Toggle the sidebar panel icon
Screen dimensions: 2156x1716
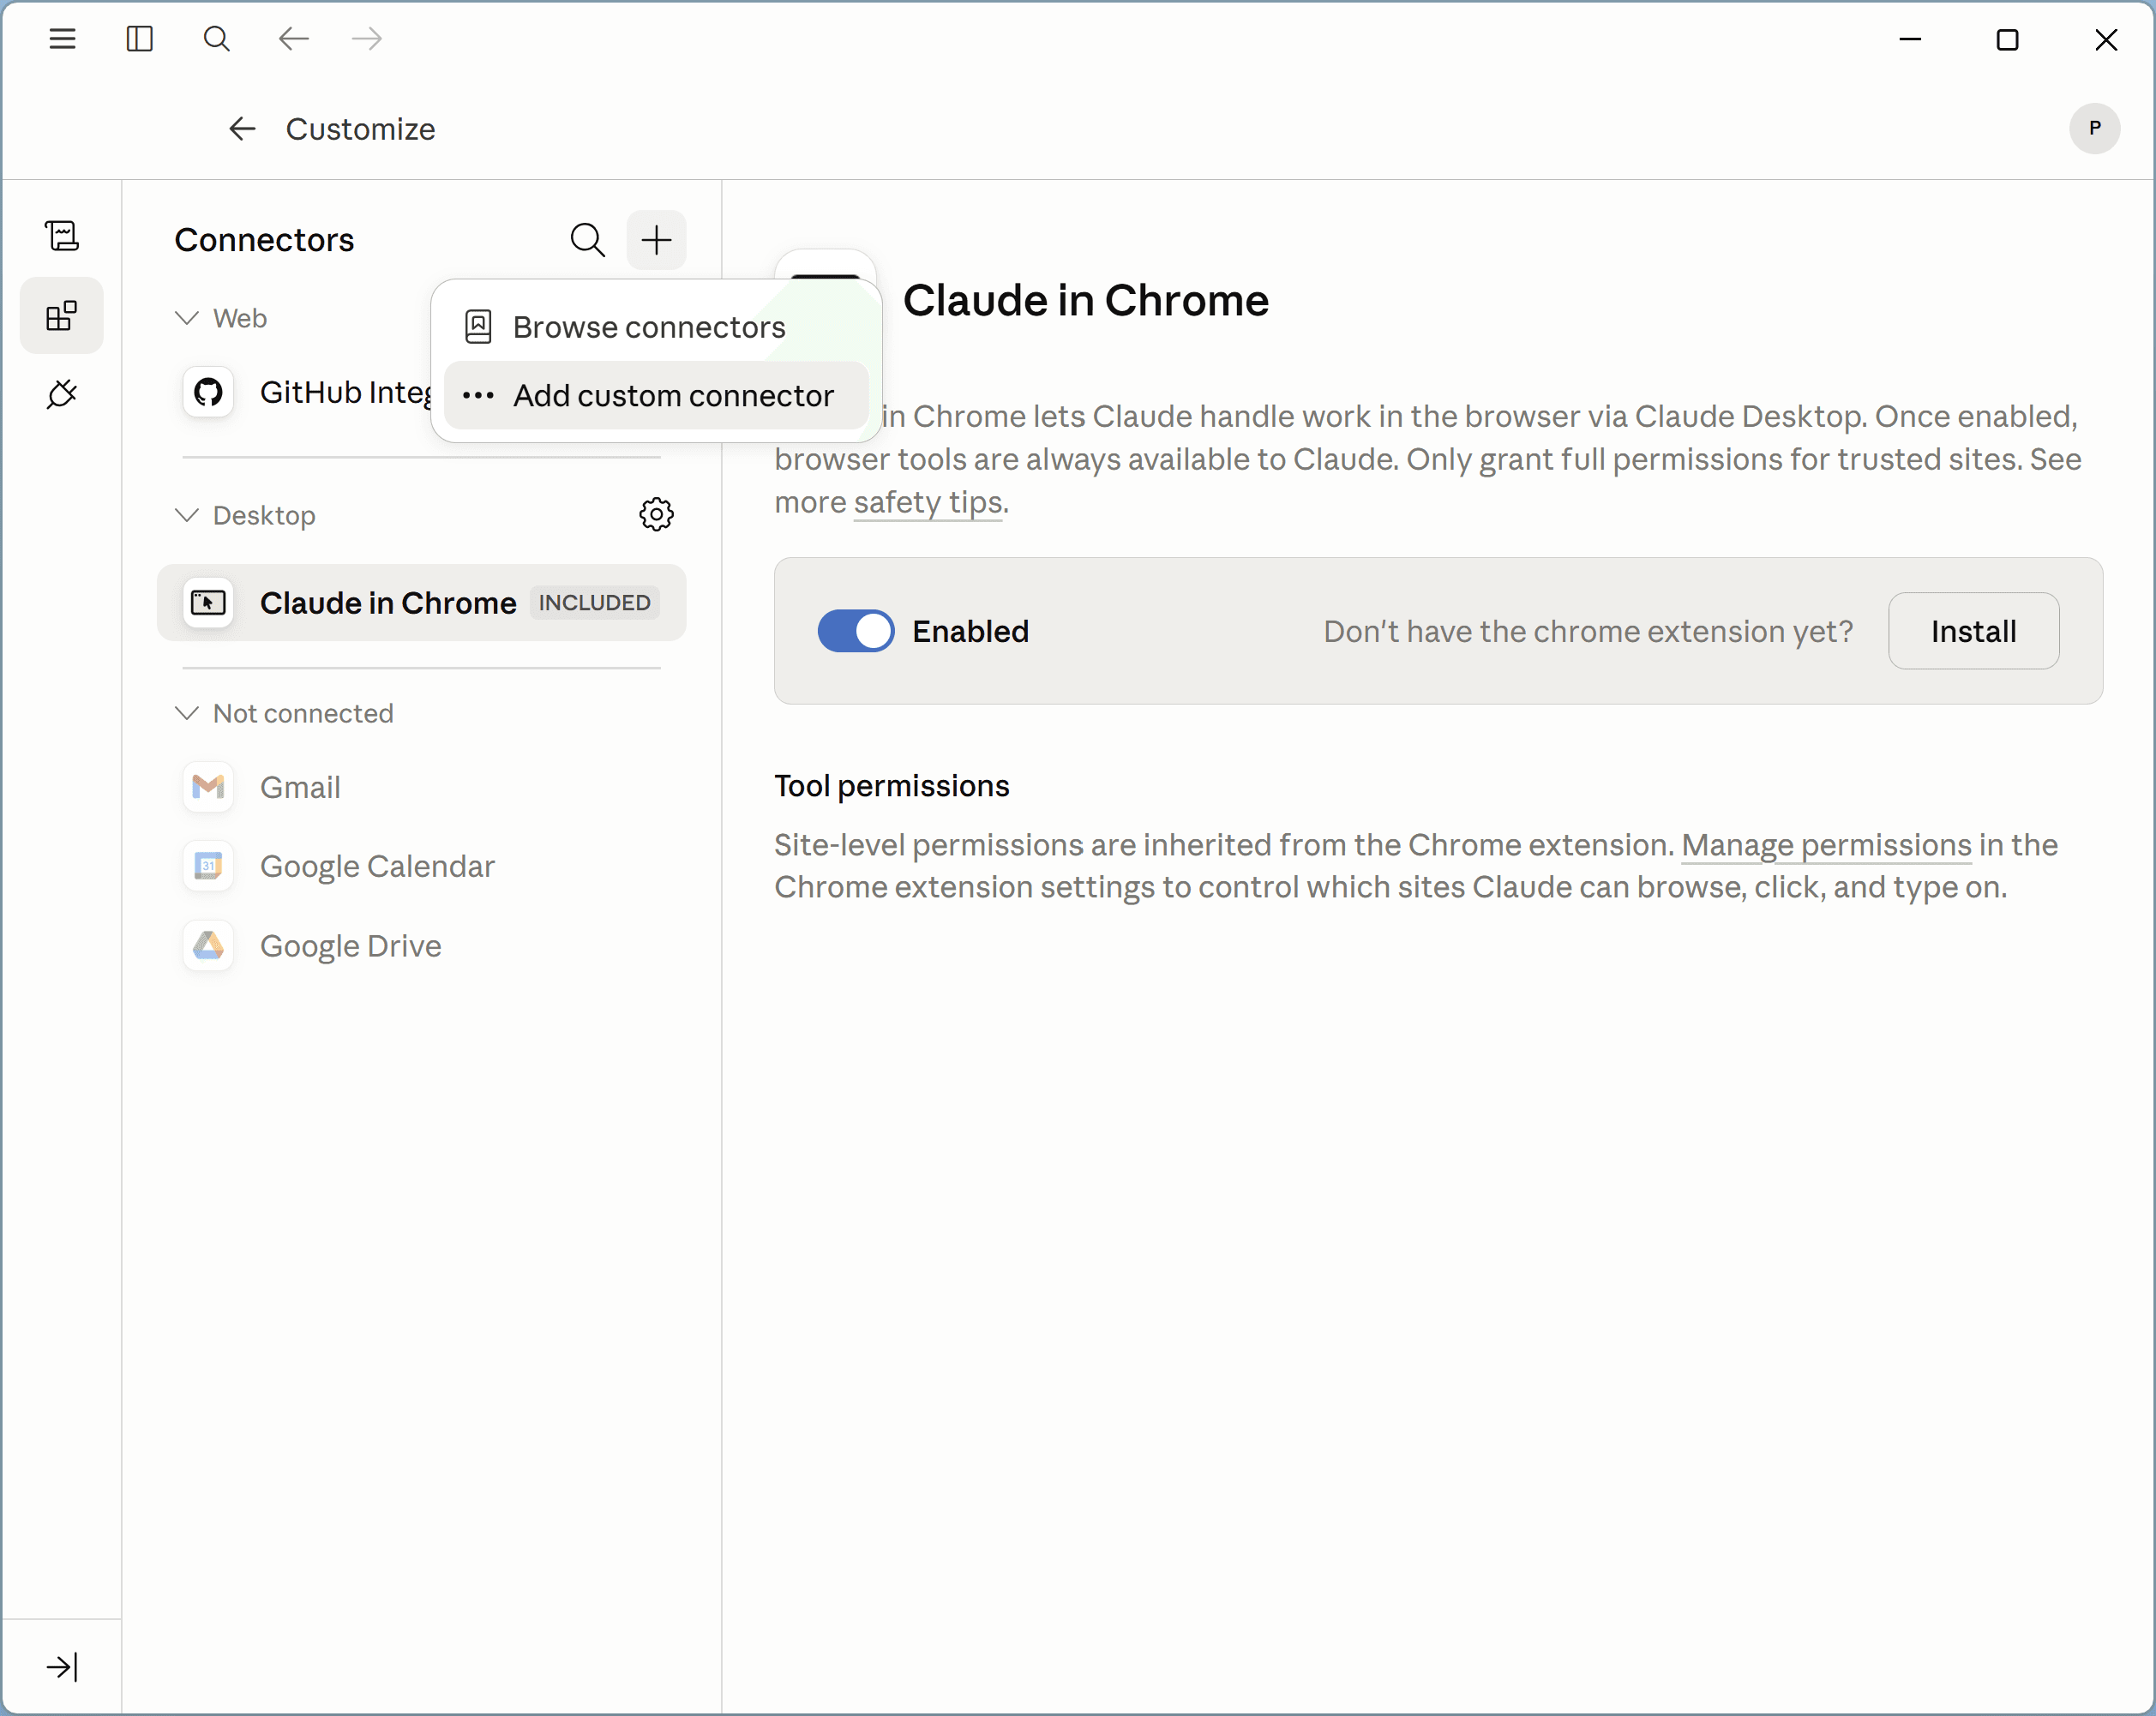pyautogui.click(x=140, y=39)
